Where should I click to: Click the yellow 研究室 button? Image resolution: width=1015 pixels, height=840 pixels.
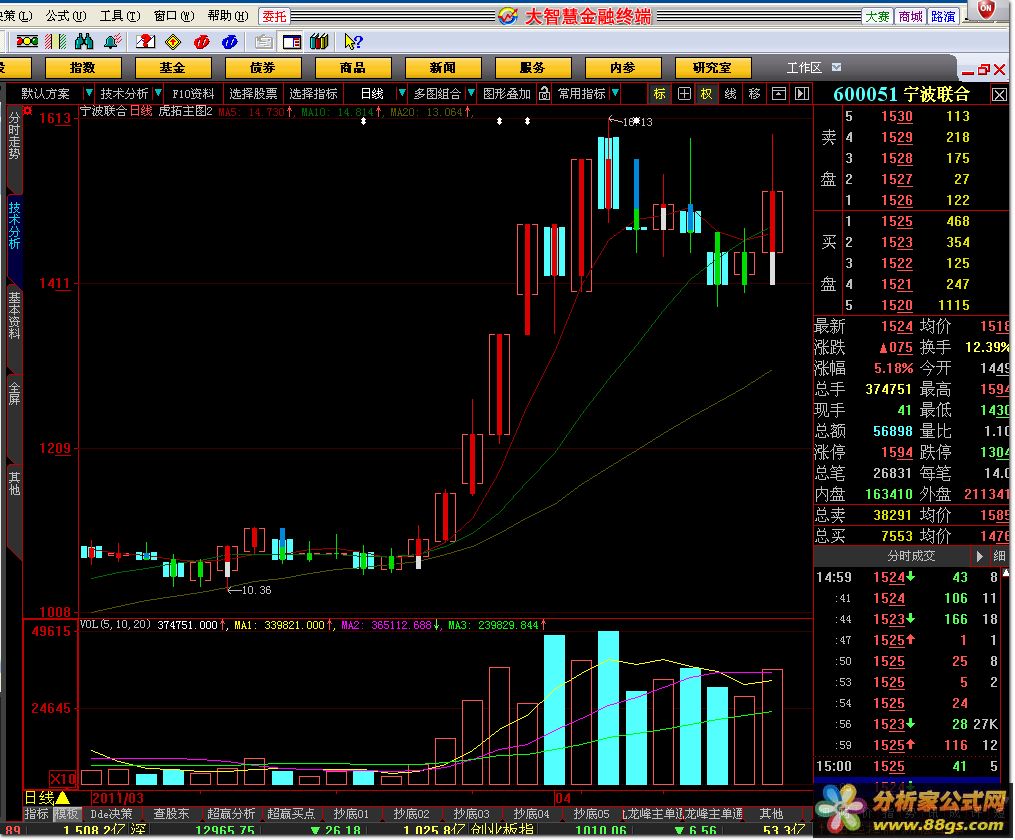(x=712, y=68)
